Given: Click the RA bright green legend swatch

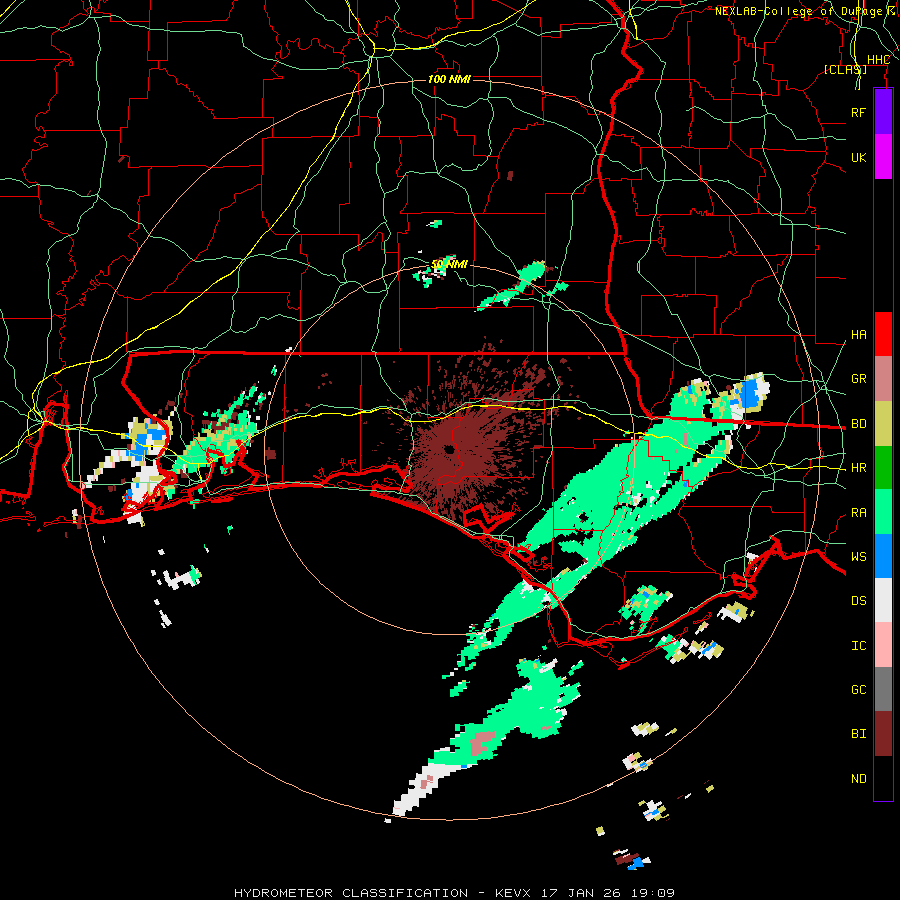Looking at the screenshot, I should tap(883, 512).
